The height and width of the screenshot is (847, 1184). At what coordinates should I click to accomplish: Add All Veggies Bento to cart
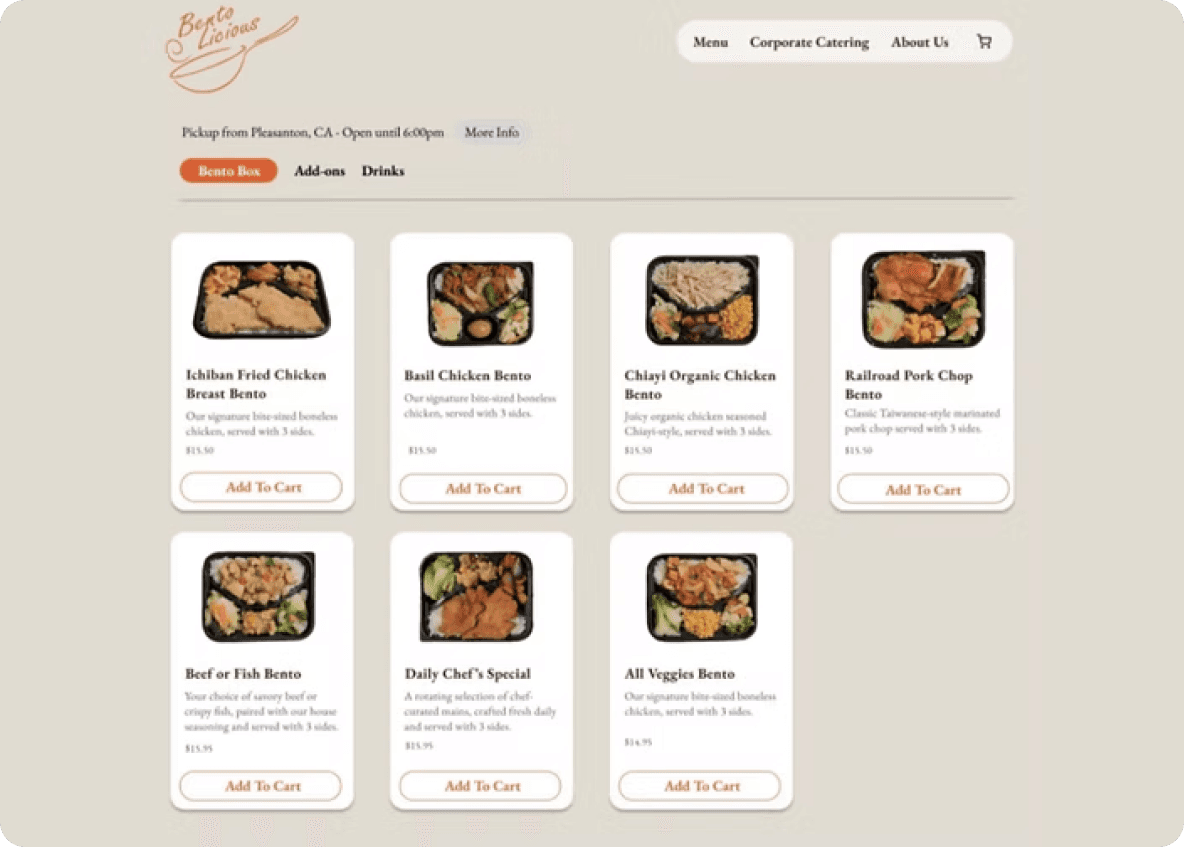pos(699,786)
